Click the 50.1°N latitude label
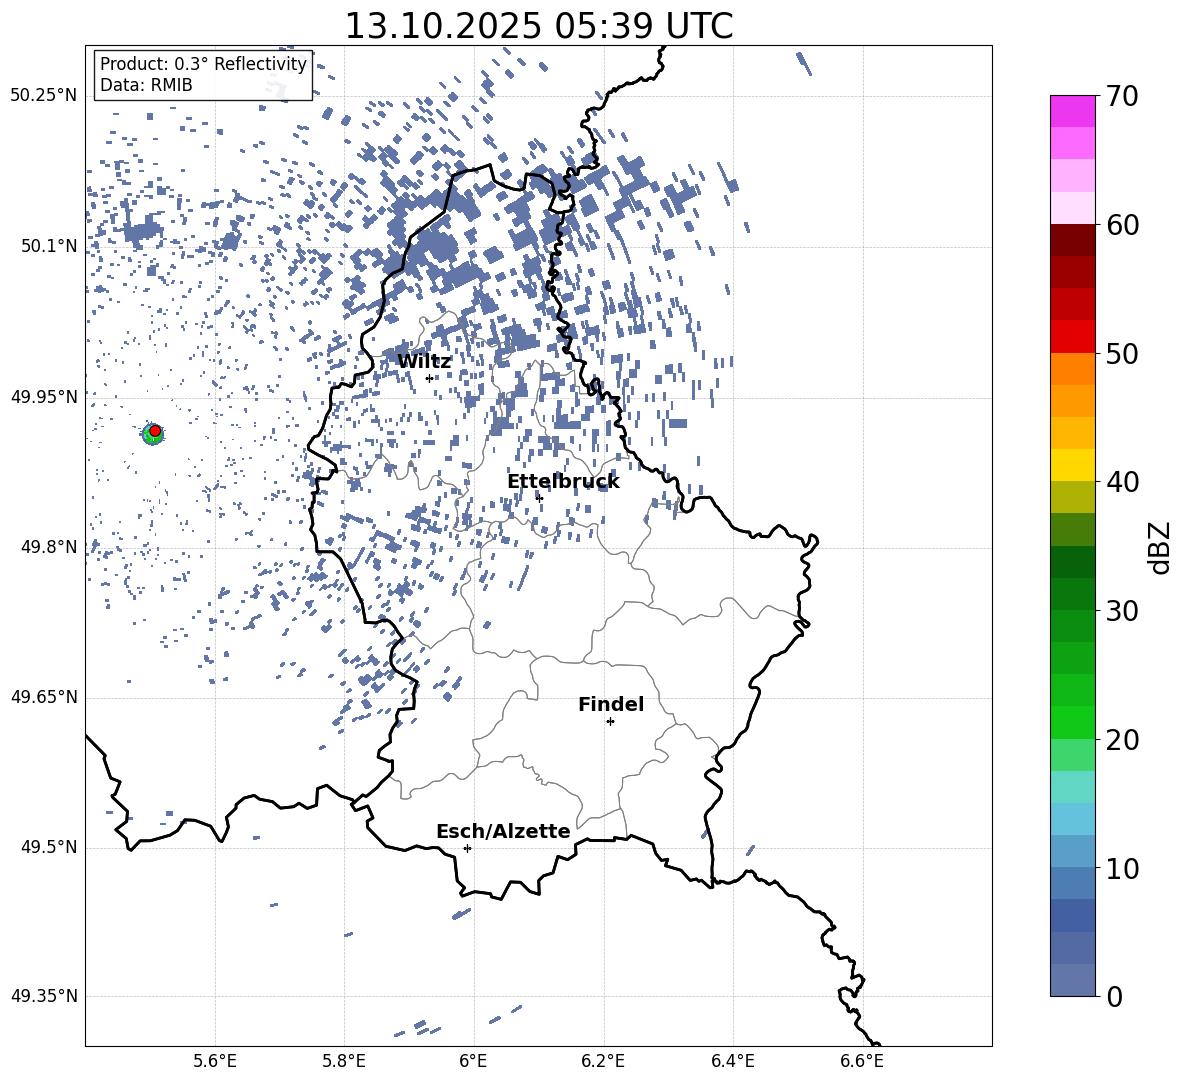Screen dimensions: 1184x1081 (x=49, y=246)
